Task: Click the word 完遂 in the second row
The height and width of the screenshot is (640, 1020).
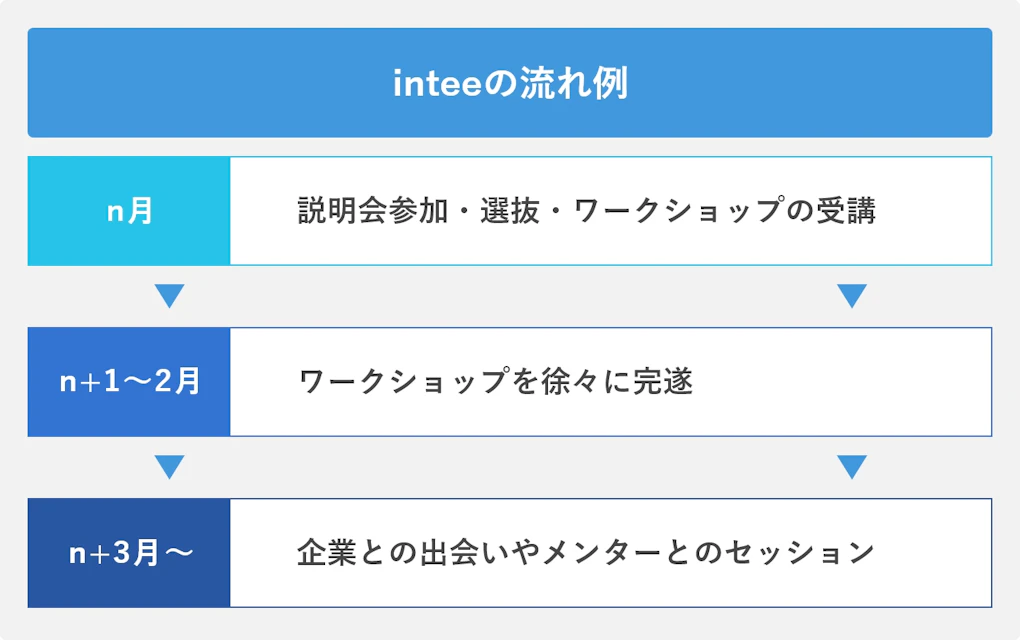Action: coord(662,382)
